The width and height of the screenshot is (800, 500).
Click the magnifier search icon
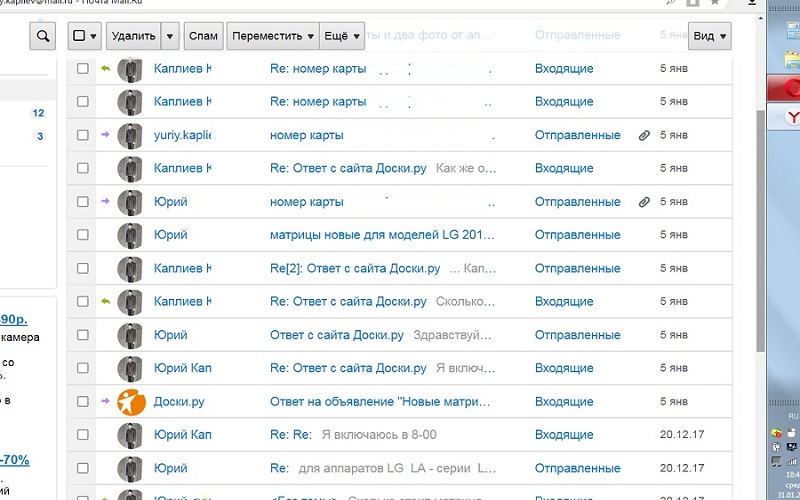pos(43,36)
